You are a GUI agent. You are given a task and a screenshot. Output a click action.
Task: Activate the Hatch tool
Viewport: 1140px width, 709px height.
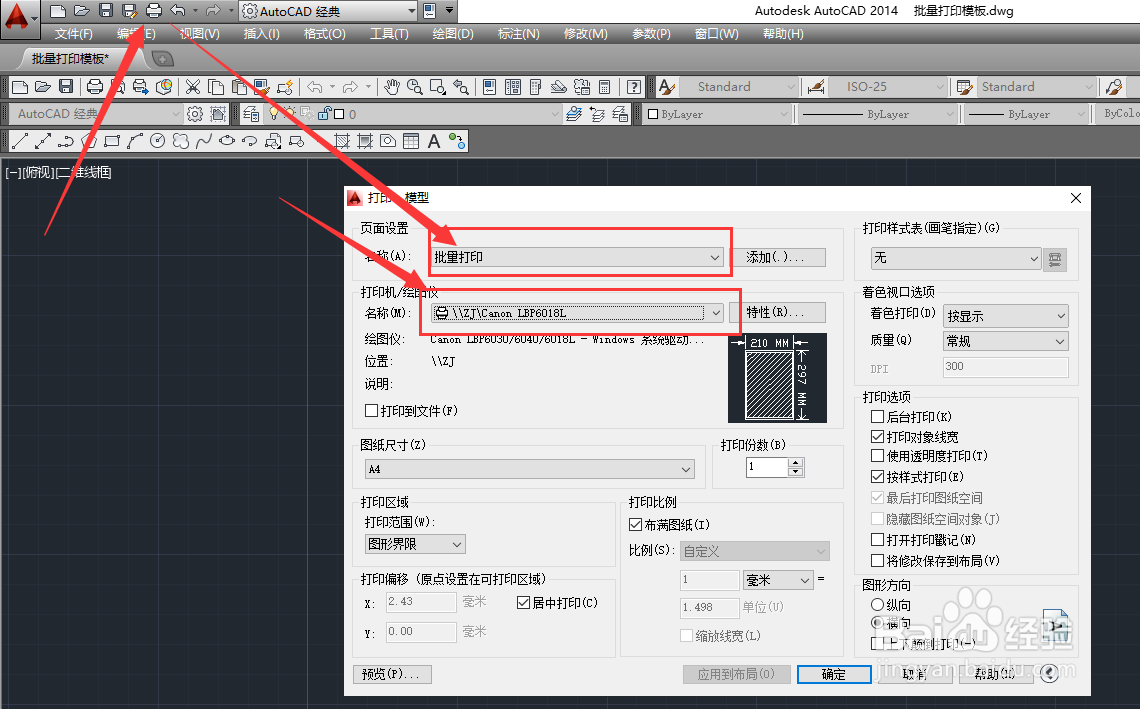pyautogui.click(x=342, y=140)
